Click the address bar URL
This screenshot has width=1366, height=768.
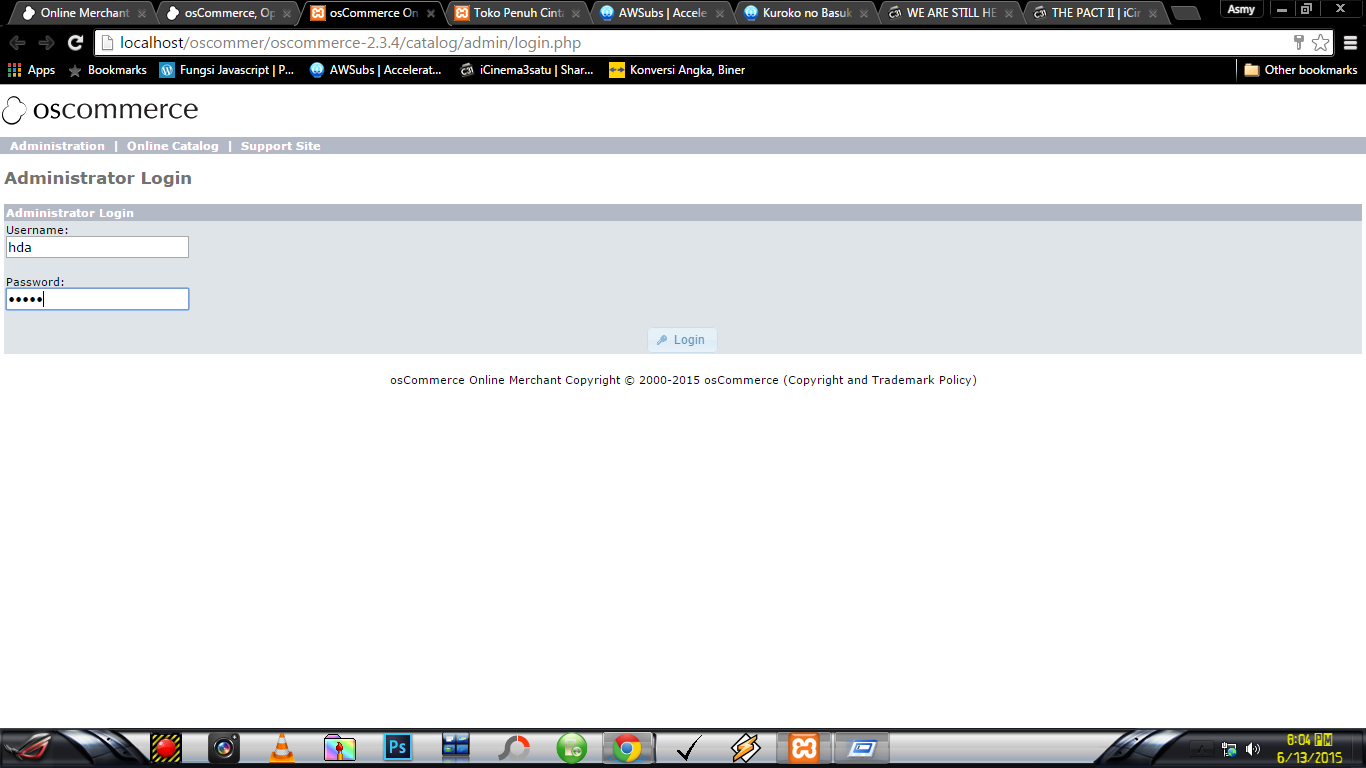pos(350,43)
